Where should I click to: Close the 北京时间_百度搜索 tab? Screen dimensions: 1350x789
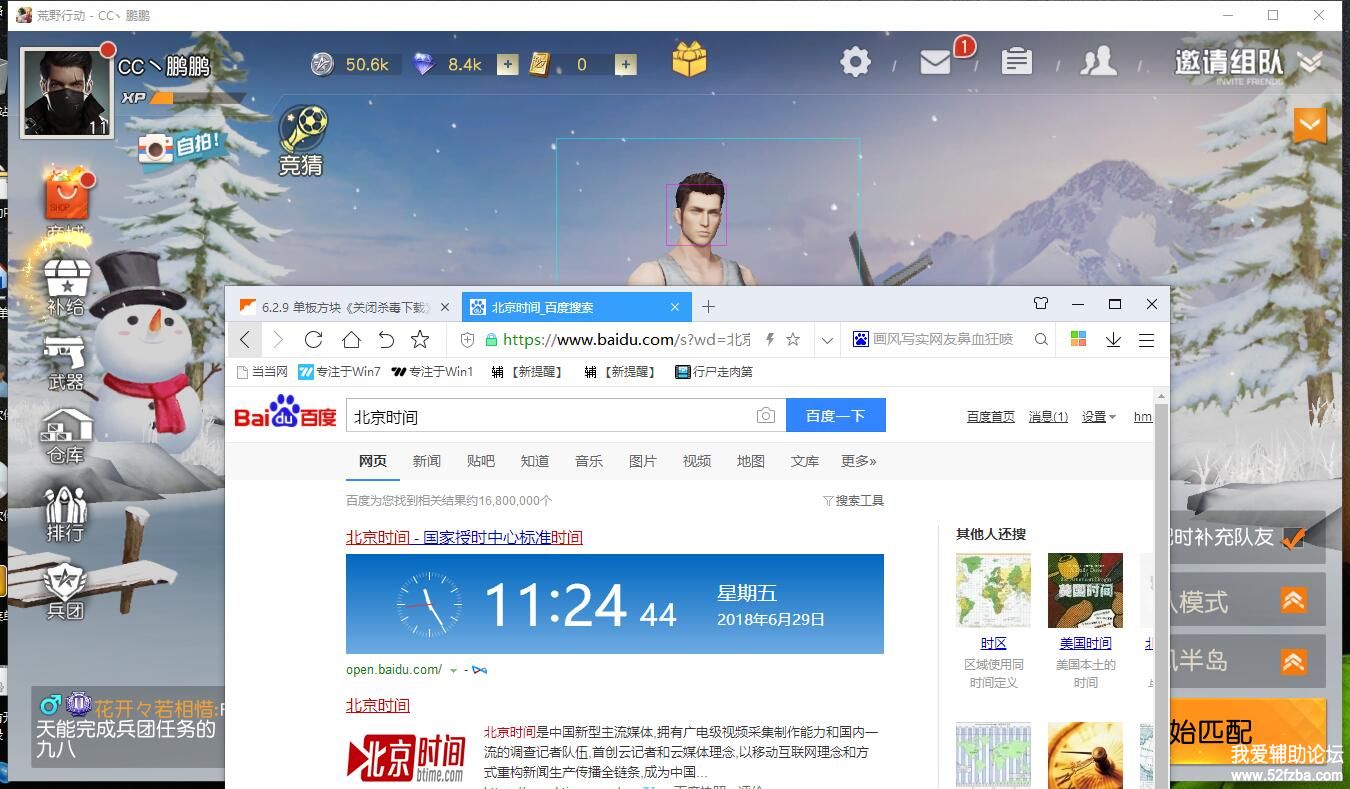[x=675, y=307]
